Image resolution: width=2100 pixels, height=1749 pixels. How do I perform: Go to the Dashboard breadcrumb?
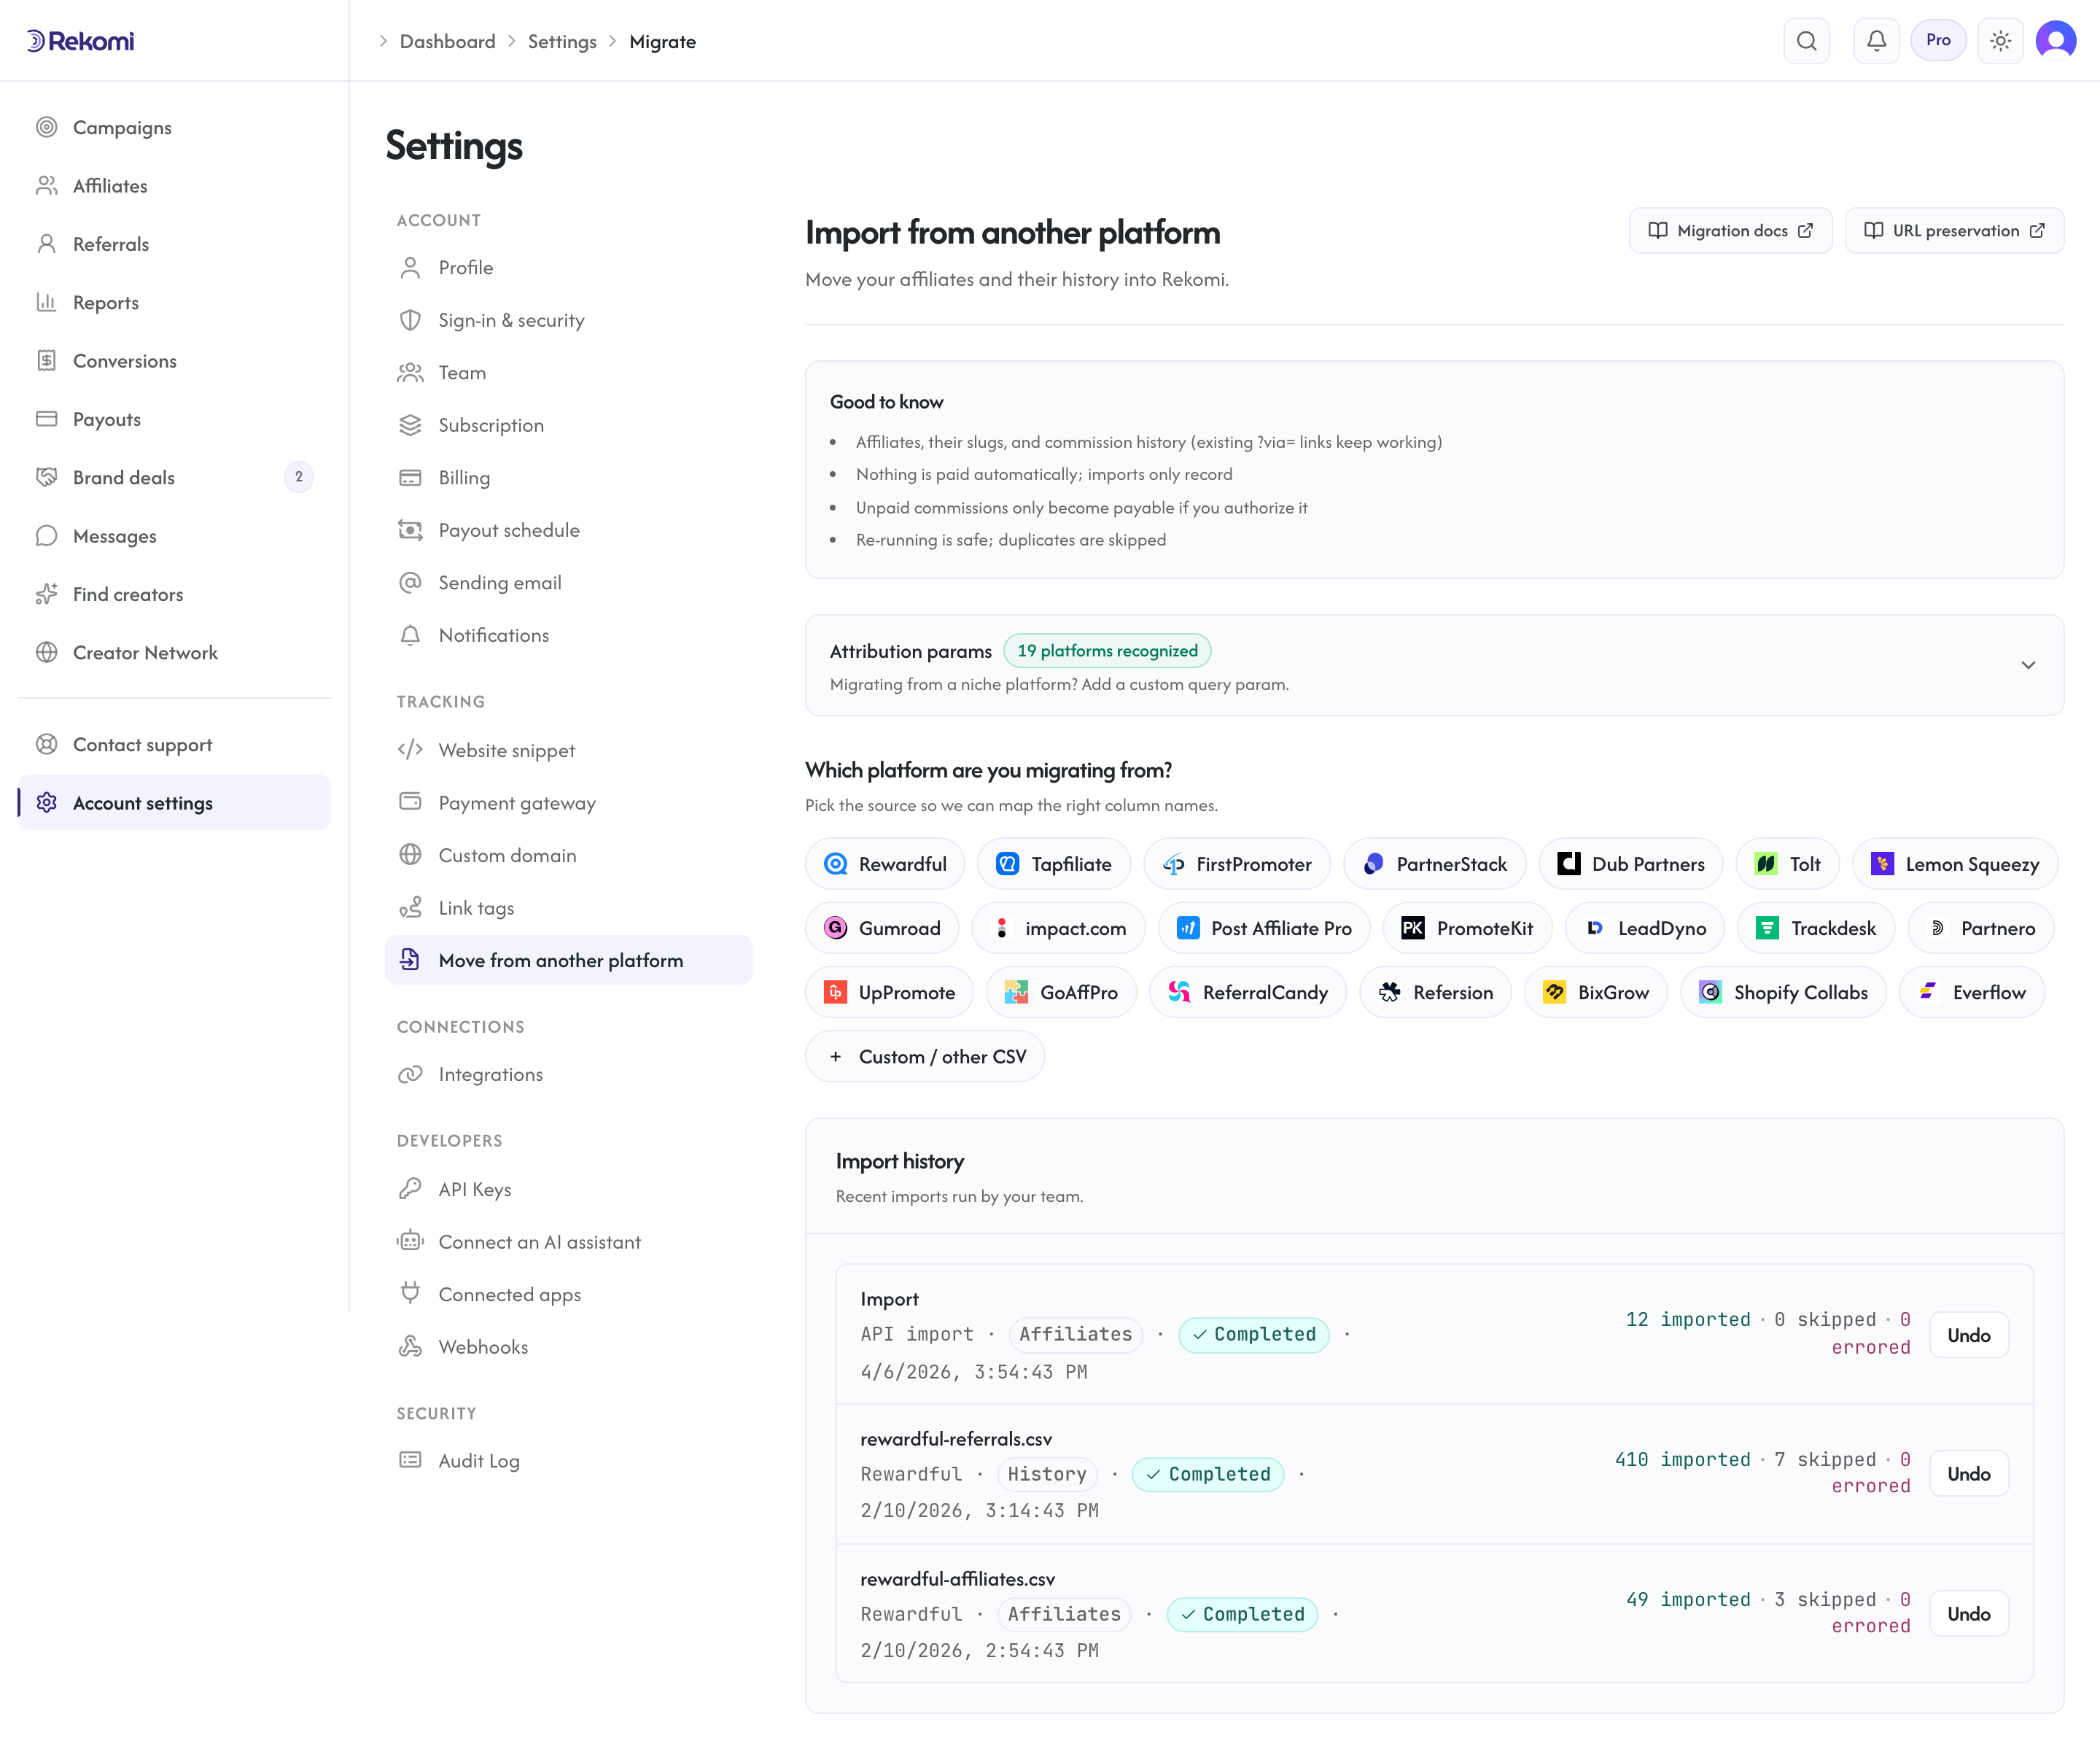coord(447,41)
